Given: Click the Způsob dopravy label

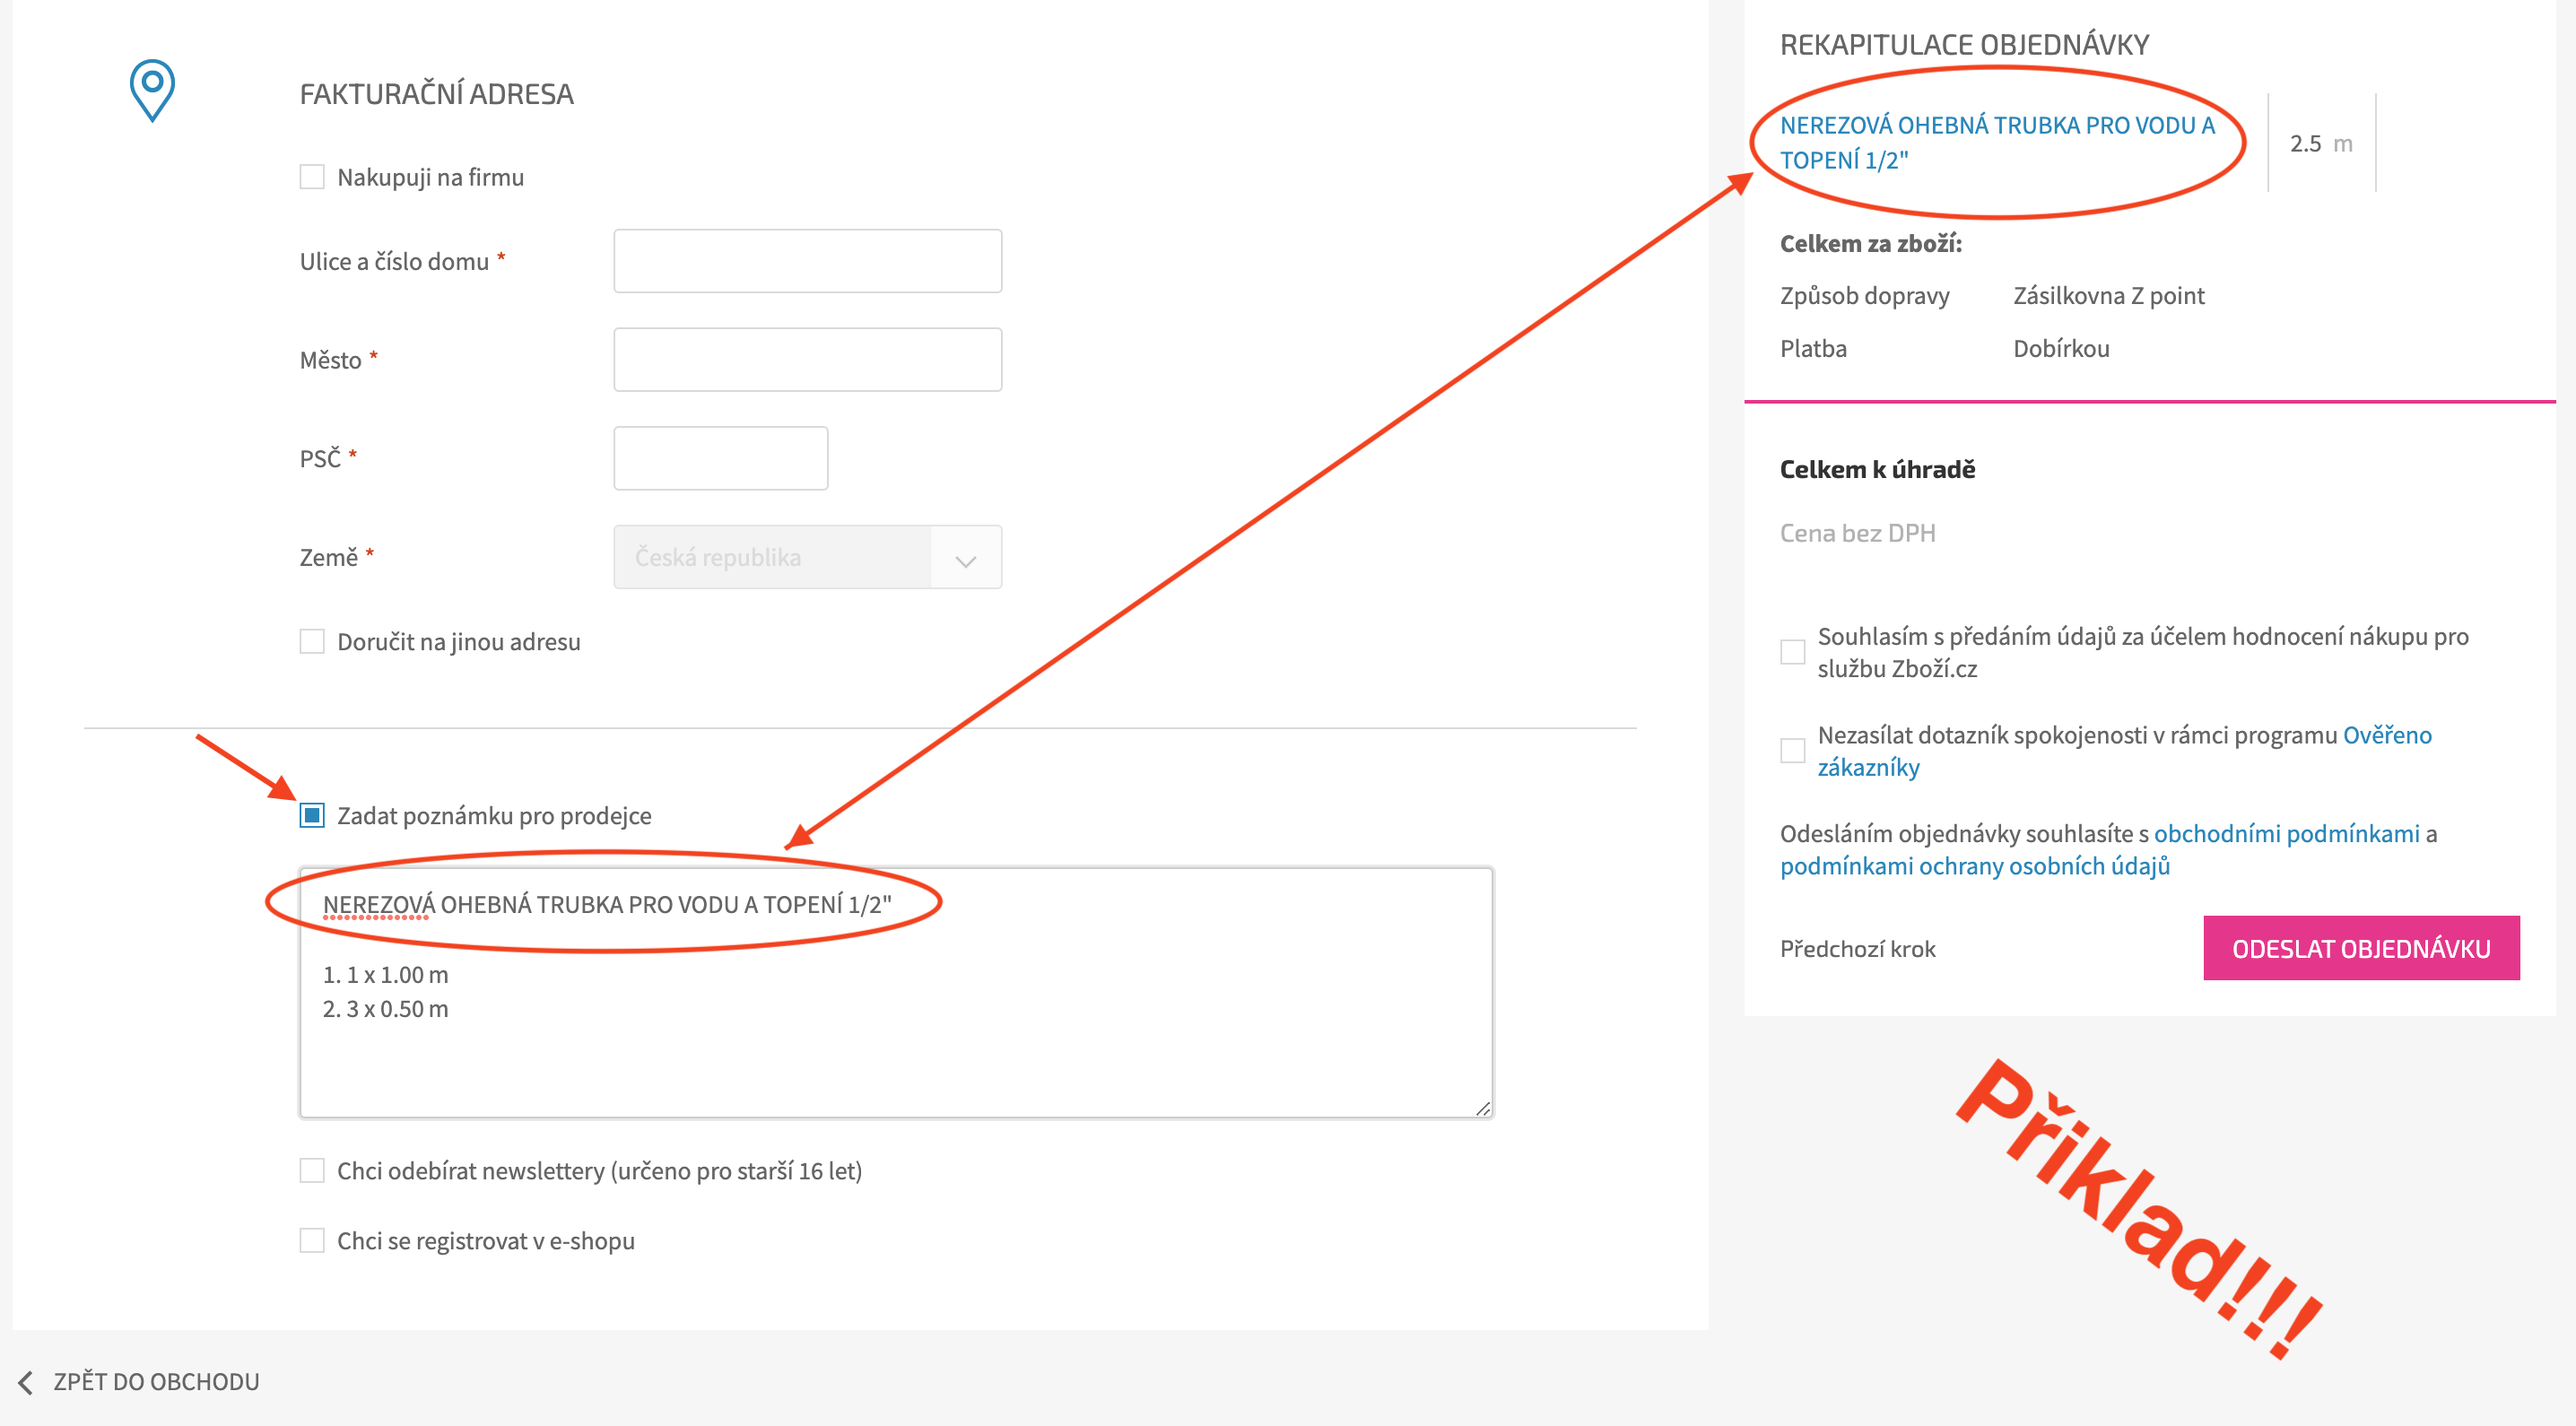Looking at the screenshot, I should coord(1864,295).
